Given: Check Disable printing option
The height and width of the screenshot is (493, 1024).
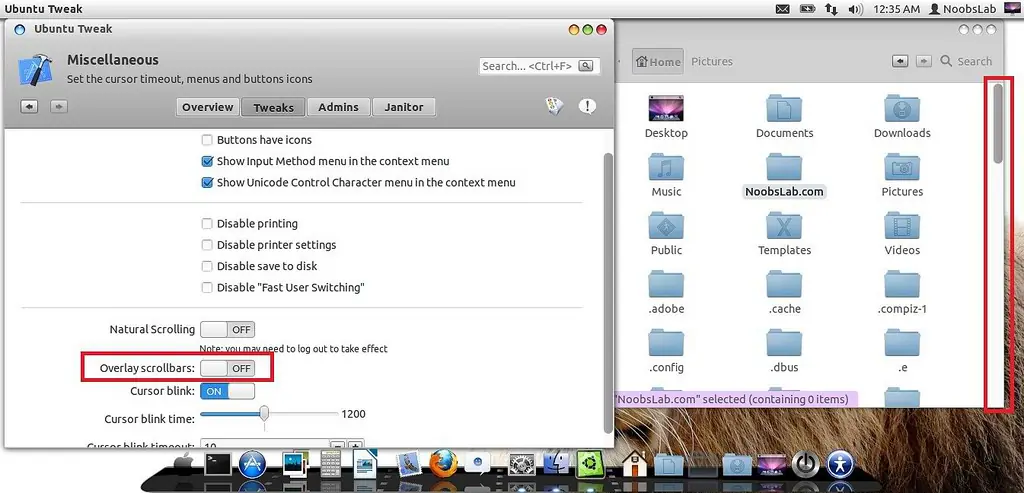Looking at the screenshot, I should coord(207,223).
